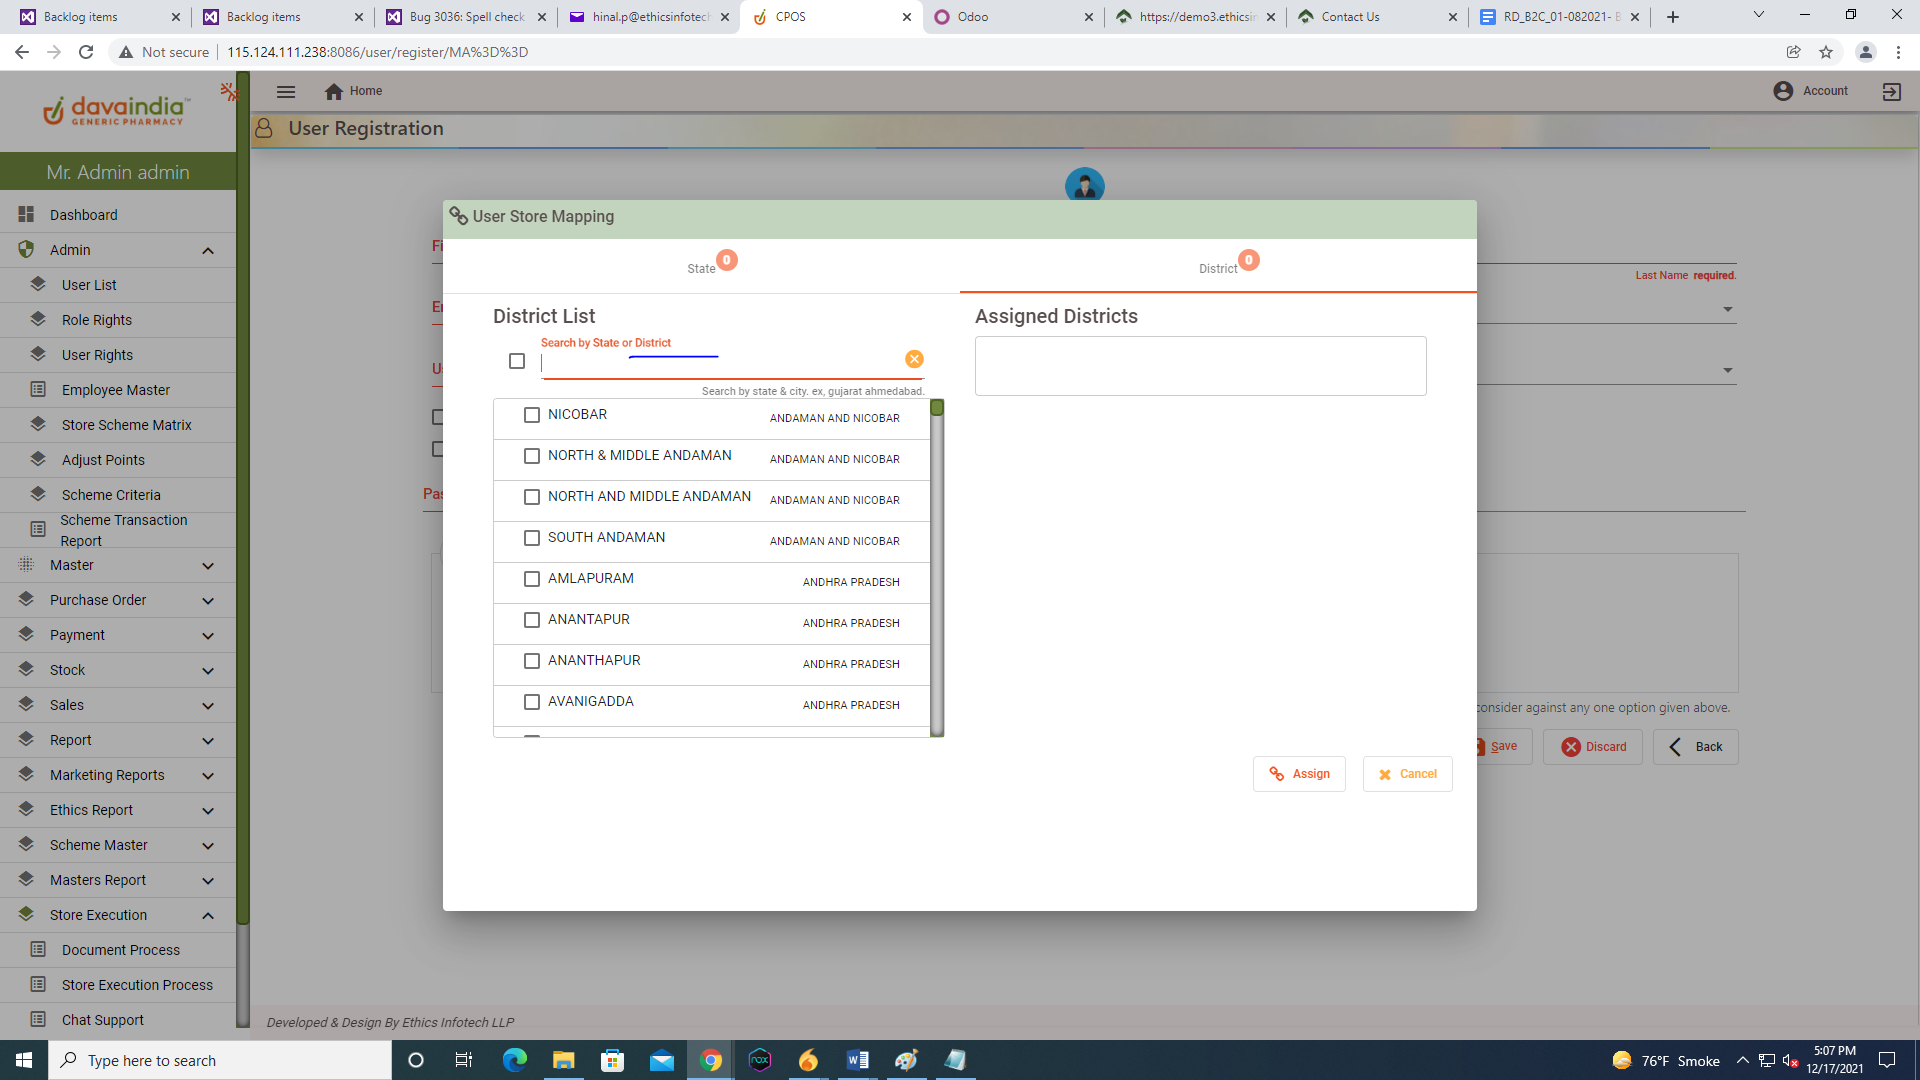Expand the Marketing Reports menu
The image size is (1920, 1080).
click(x=208, y=775)
